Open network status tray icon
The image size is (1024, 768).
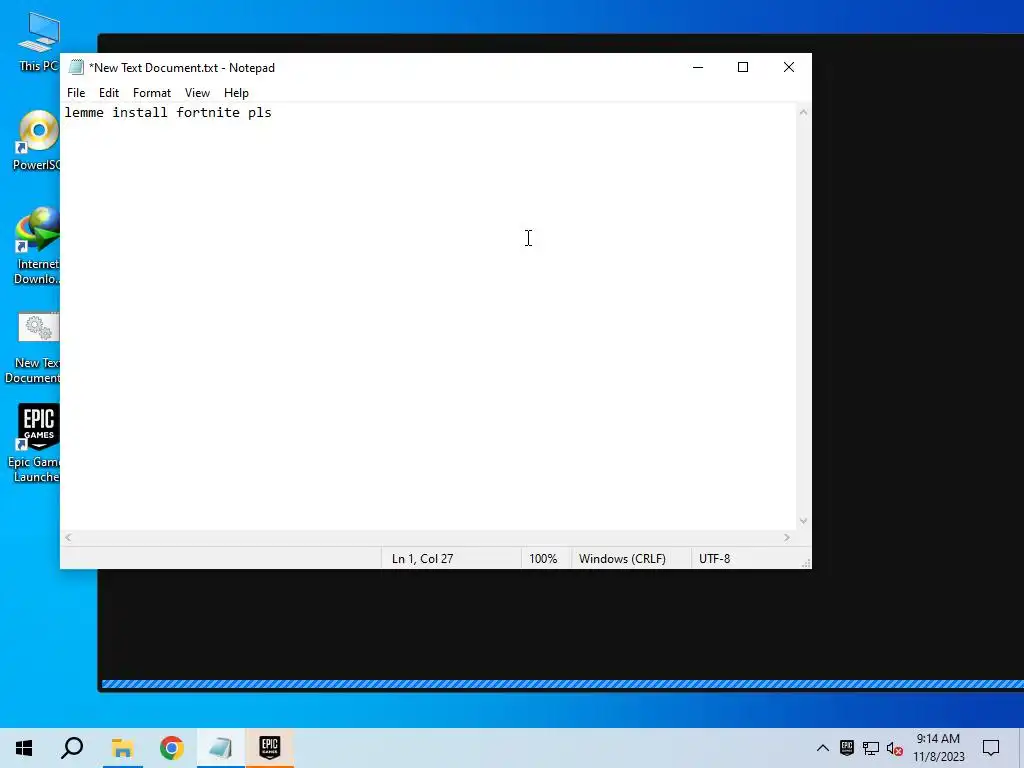(871, 748)
